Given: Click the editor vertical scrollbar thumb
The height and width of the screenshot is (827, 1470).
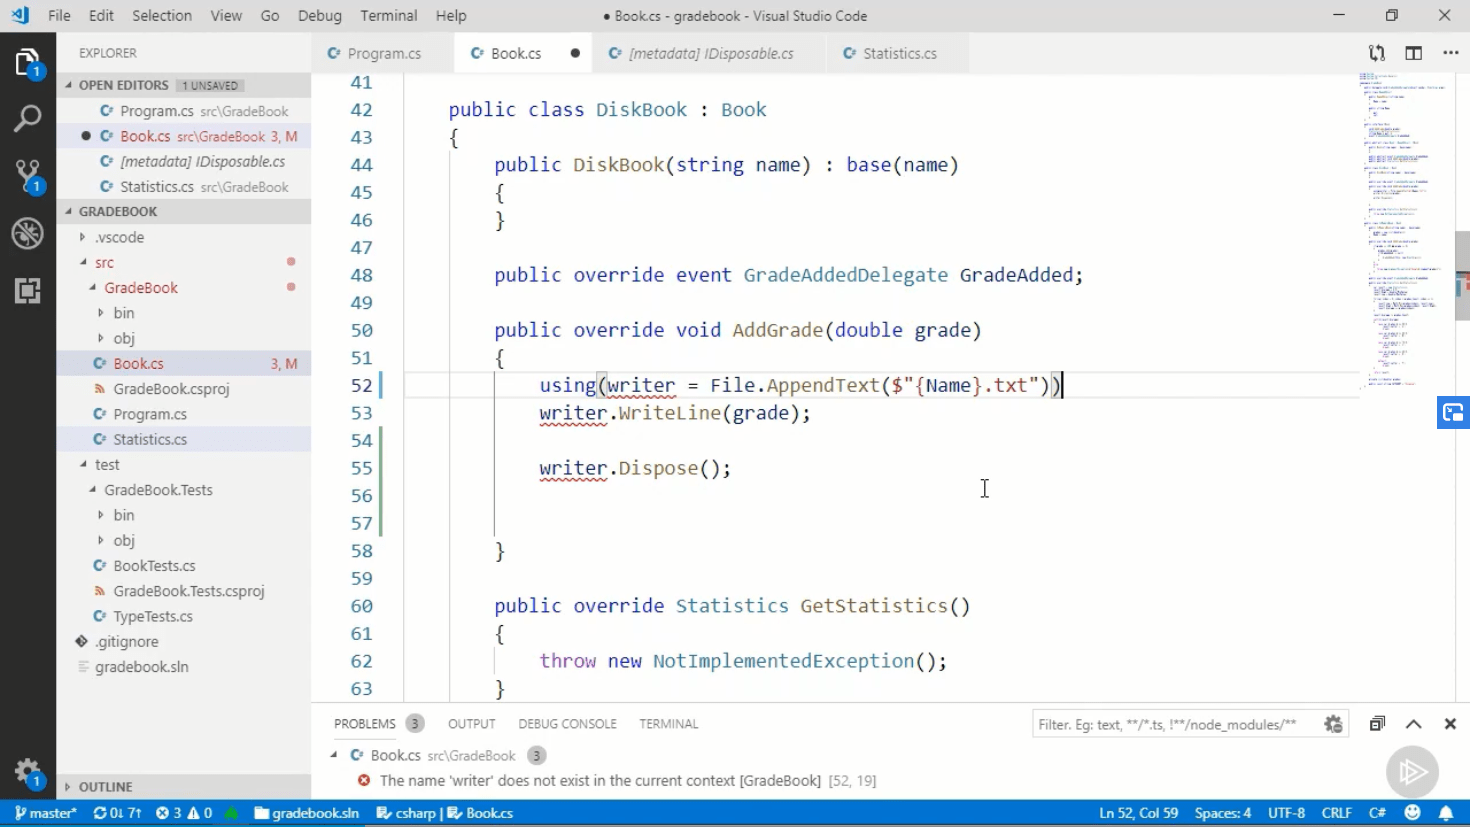Looking at the screenshot, I should coord(1462,275).
